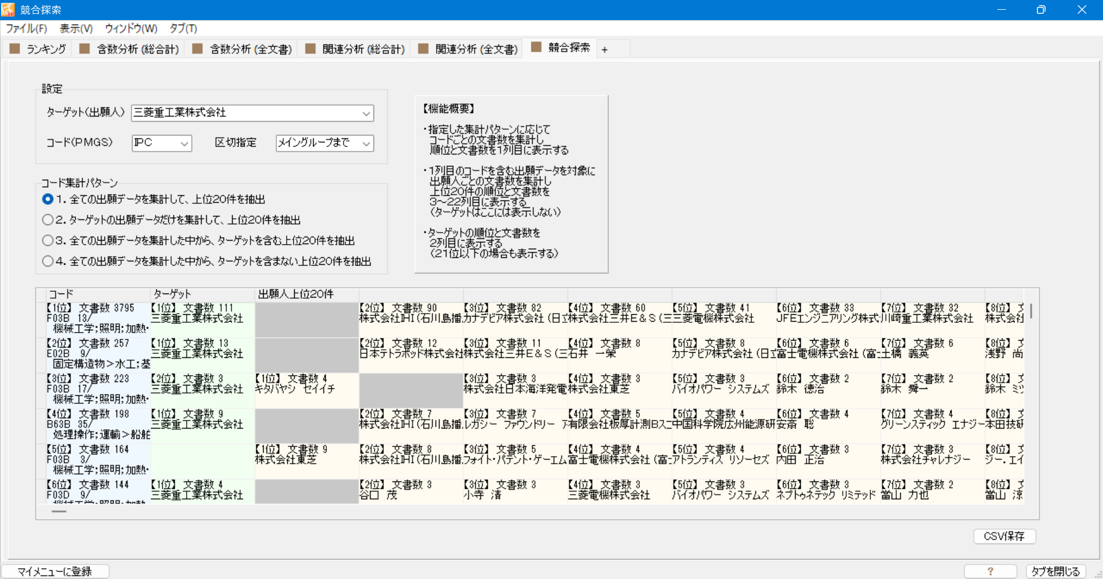
Task: Click cell 【6位】 文書数 3 内田 正治
Action: (827, 460)
